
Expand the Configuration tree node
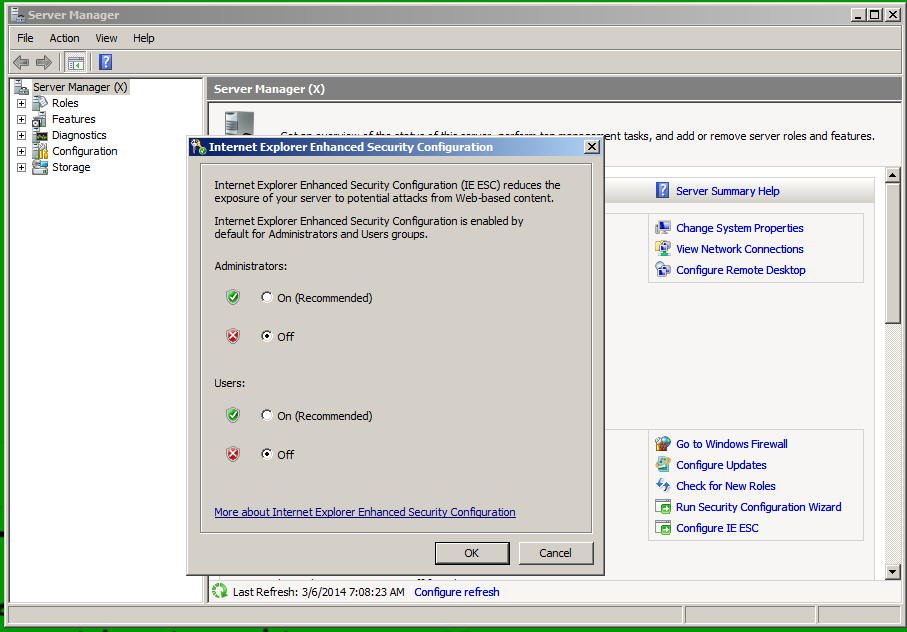tap(21, 151)
